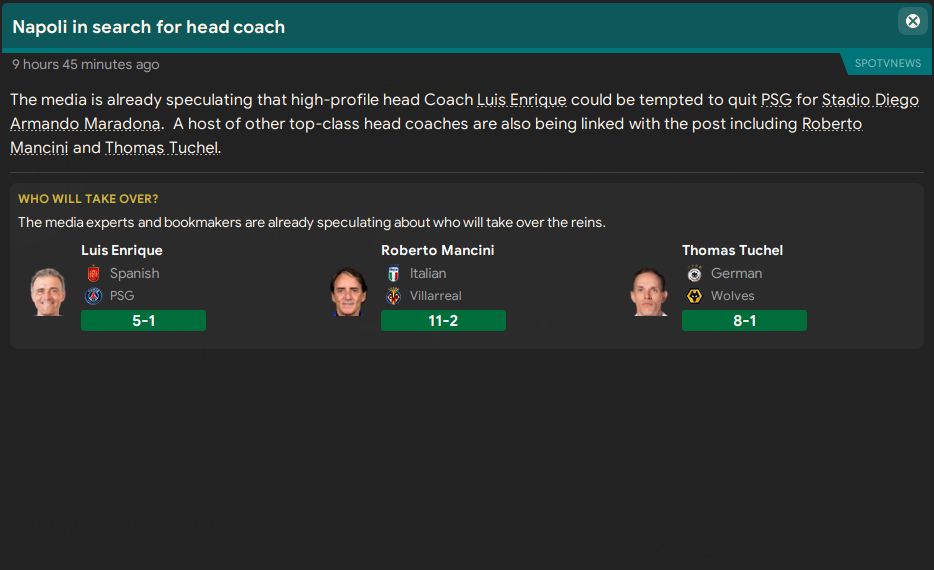Click the 5-1 odds for Luis Enrique
Screen dimensions: 934x570
[x=143, y=321]
